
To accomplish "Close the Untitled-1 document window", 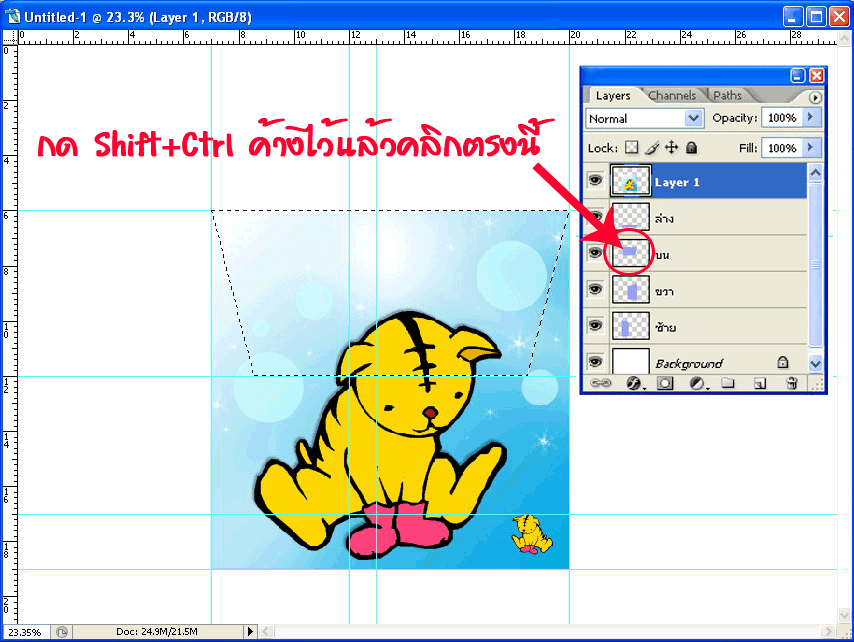I will [x=839, y=17].
